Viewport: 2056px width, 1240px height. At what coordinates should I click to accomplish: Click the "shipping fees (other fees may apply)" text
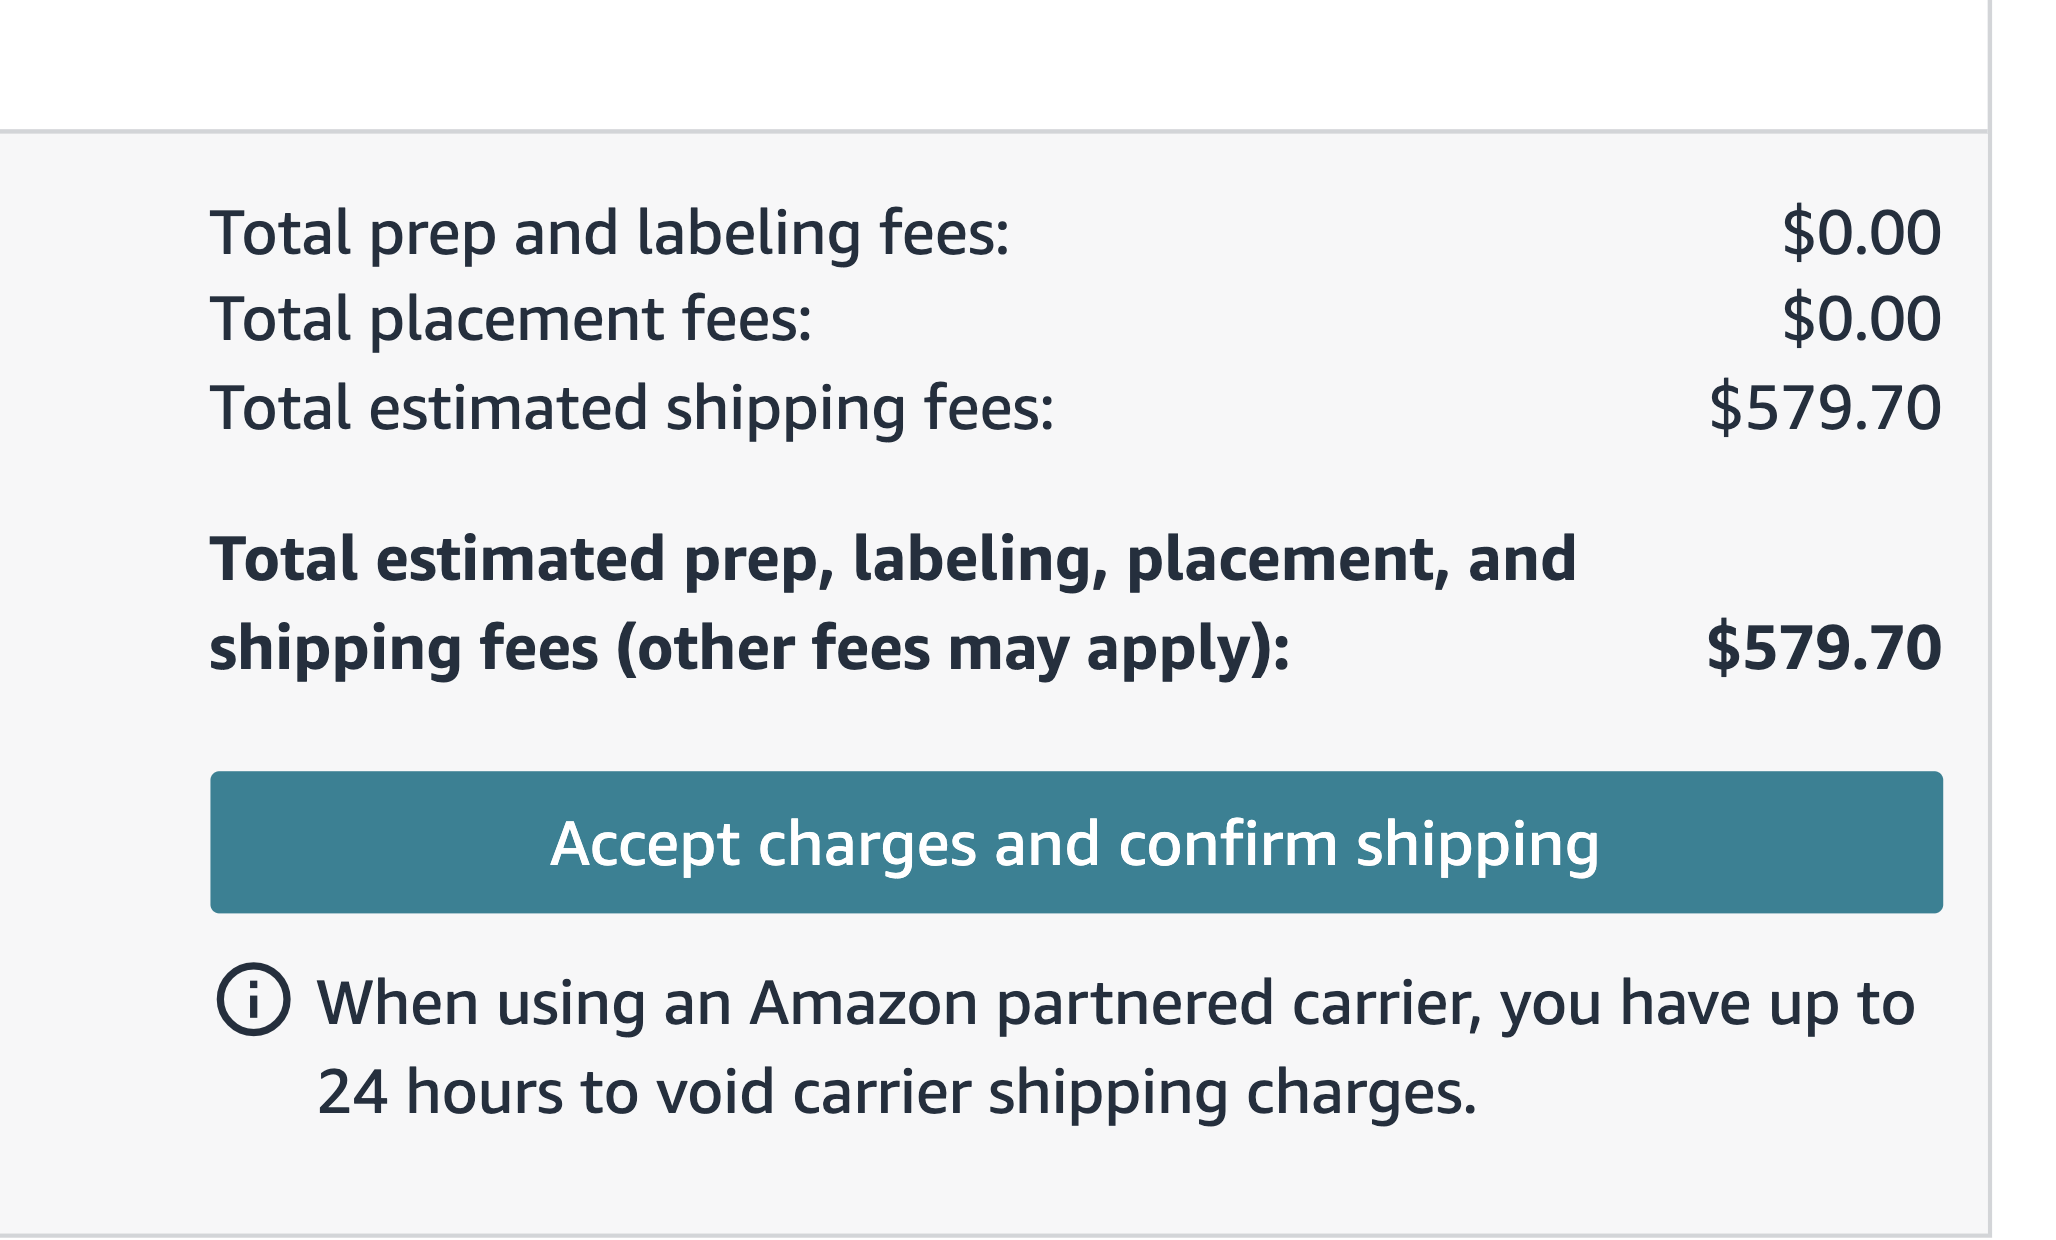[x=750, y=649]
